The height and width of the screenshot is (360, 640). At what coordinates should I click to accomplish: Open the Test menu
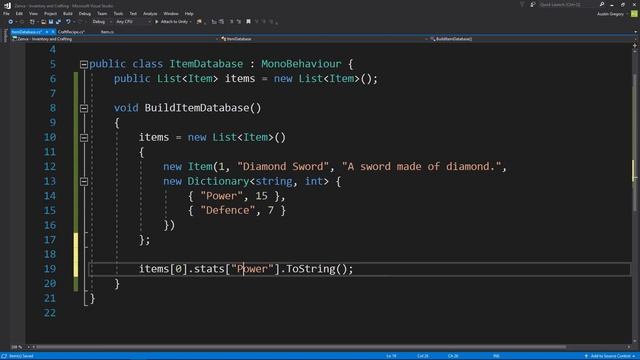[x=133, y=13]
